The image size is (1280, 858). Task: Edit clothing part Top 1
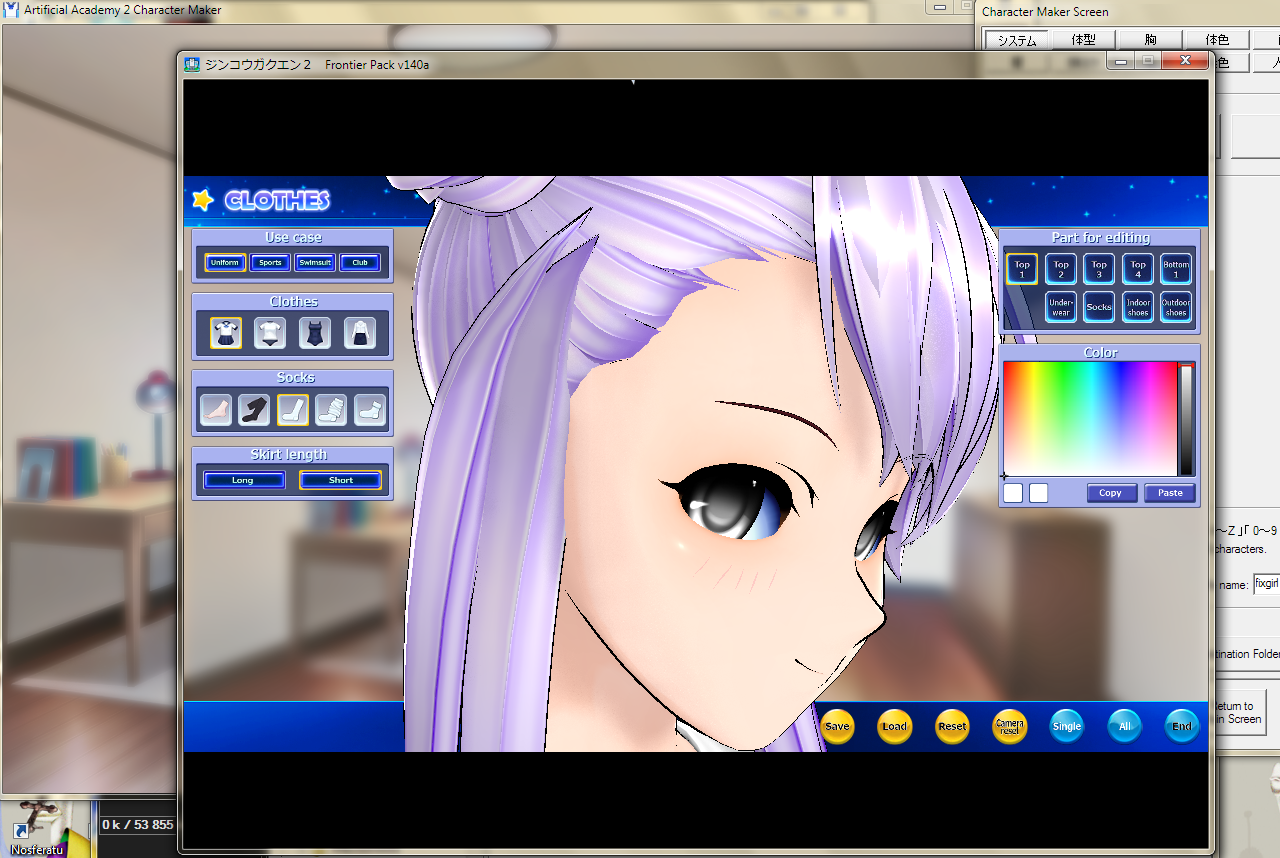(x=1022, y=269)
